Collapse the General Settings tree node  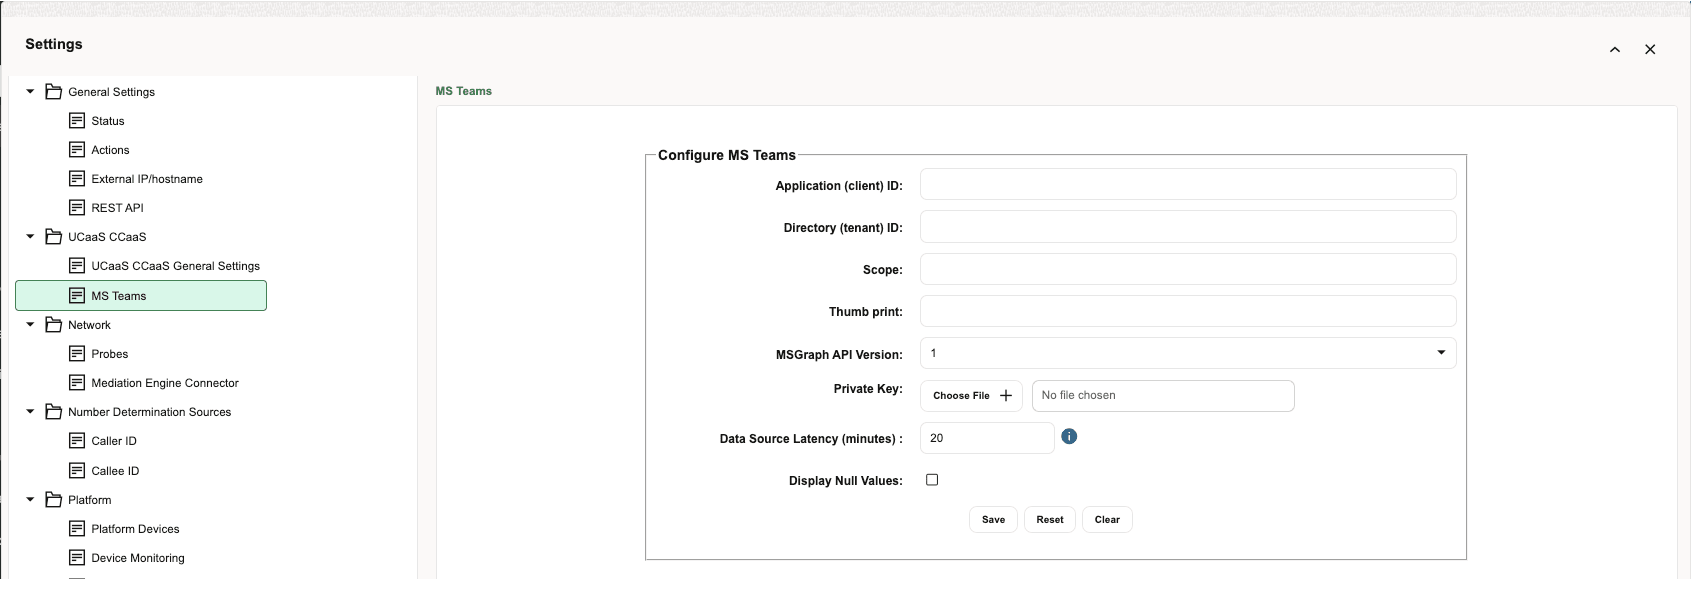(x=30, y=91)
